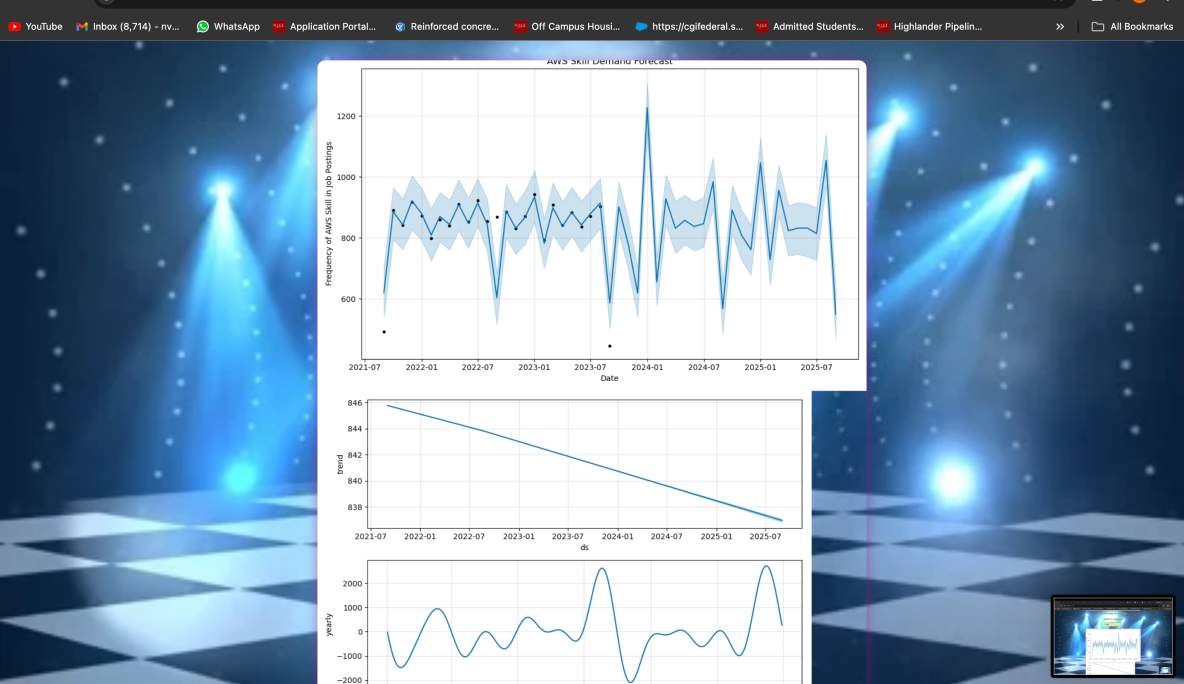Image resolution: width=1184 pixels, height=684 pixels.
Task: Click the "2000" tick on yearly chart
Action: pyautogui.click(x=353, y=584)
